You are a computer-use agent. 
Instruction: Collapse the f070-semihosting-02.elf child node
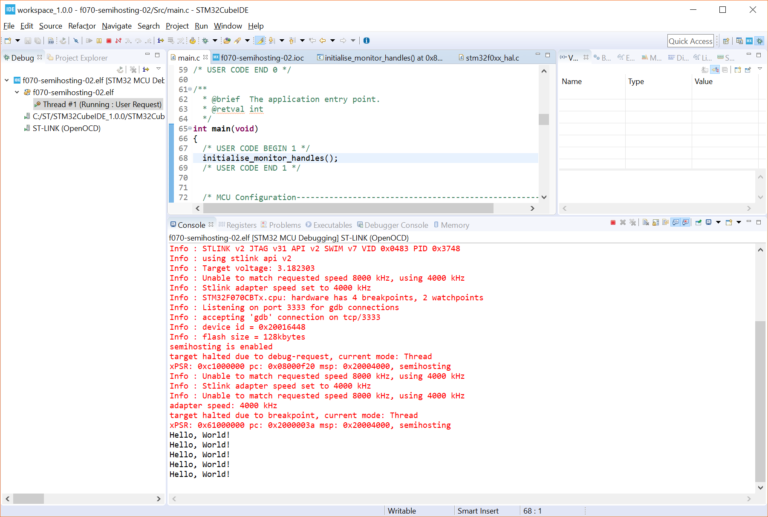[17, 92]
